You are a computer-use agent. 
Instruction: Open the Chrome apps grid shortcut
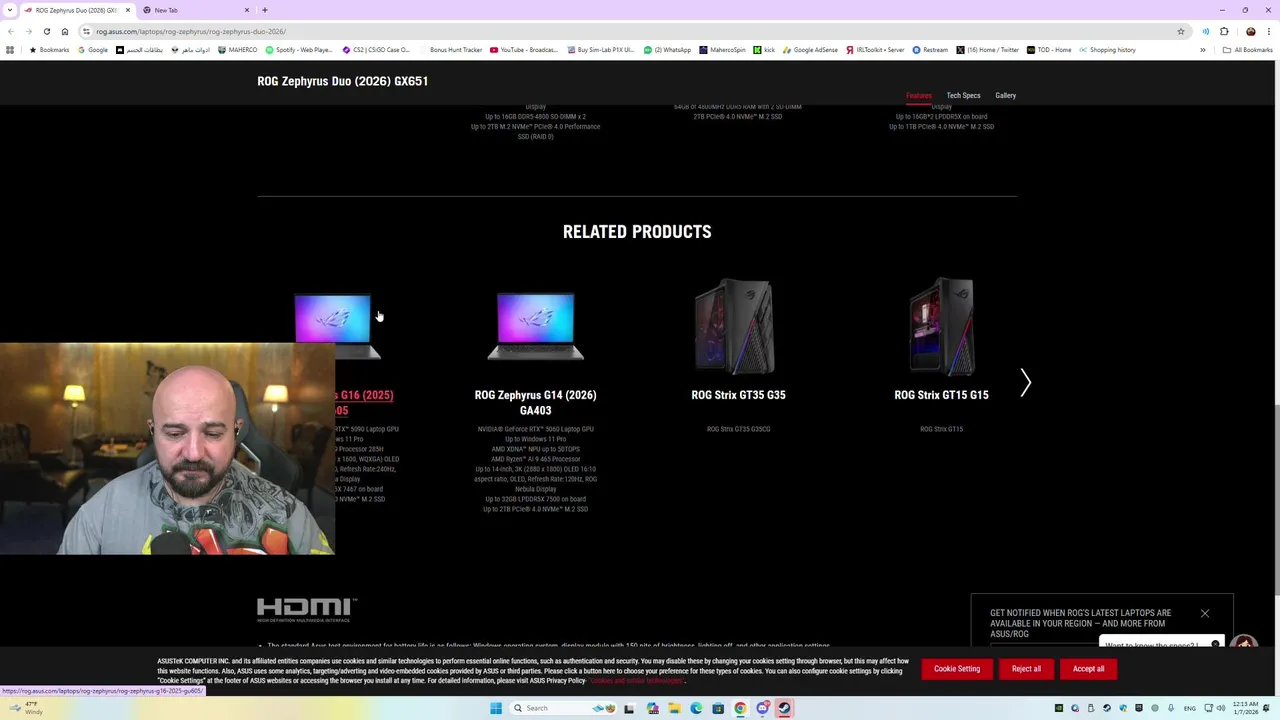(x=10, y=50)
